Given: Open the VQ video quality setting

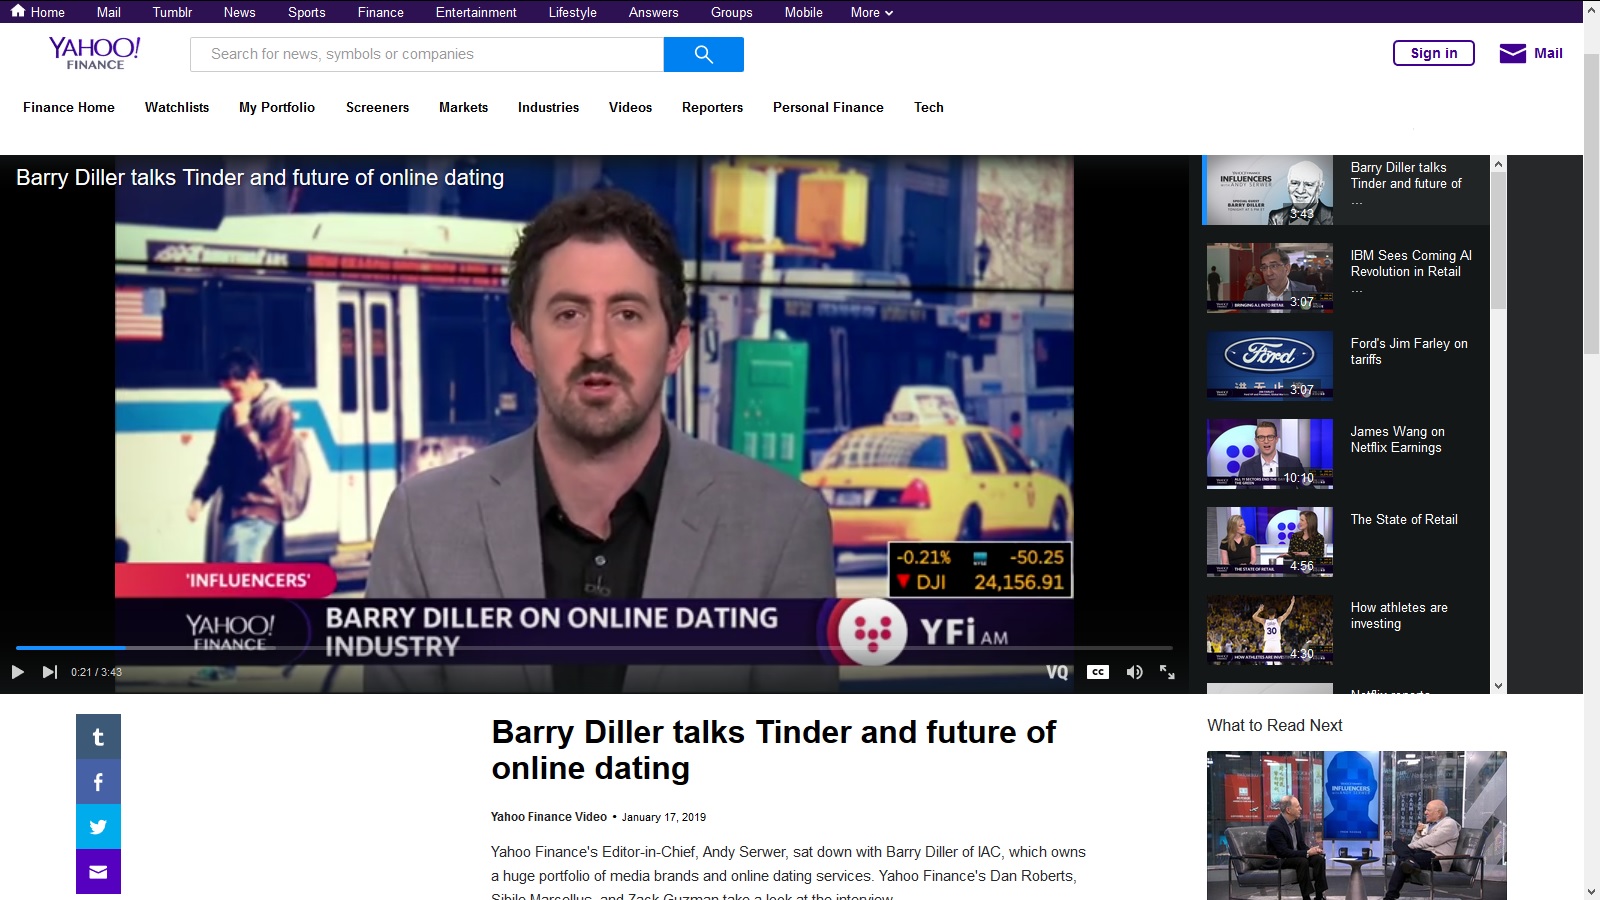Looking at the screenshot, I should 1057,672.
